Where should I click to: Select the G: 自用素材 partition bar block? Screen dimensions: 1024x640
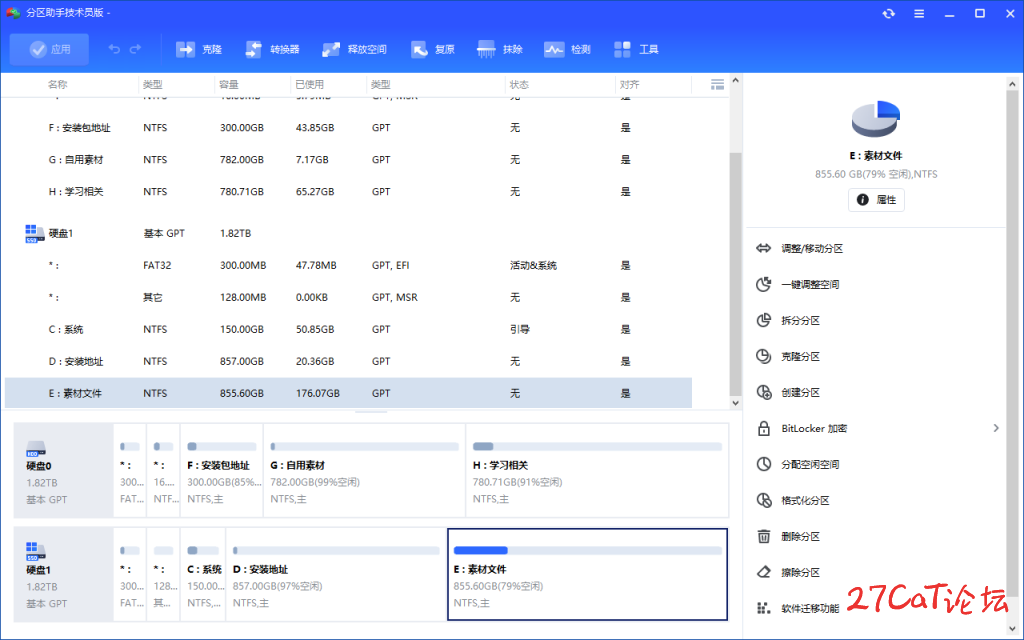pyautogui.click(x=364, y=469)
